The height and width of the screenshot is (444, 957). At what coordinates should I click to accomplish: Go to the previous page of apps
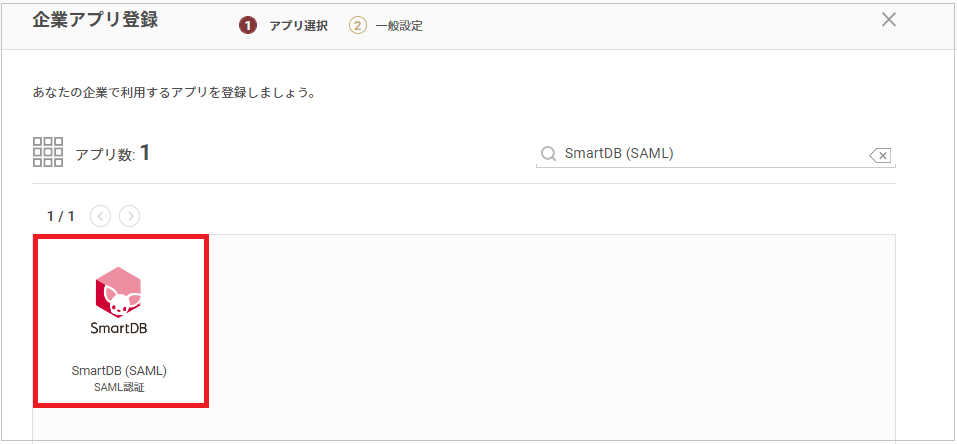click(x=100, y=215)
